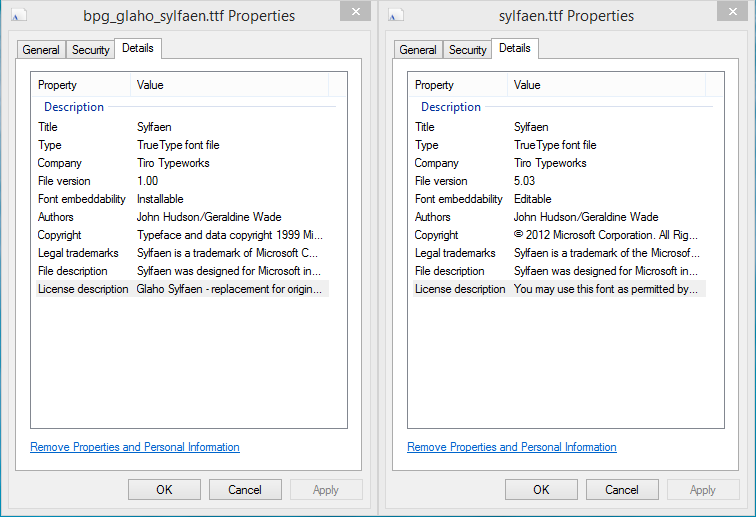Collapse Description group in bpg_glaho_sylfaen.ttf window
The image size is (756, 517).
tap(74, 107)
